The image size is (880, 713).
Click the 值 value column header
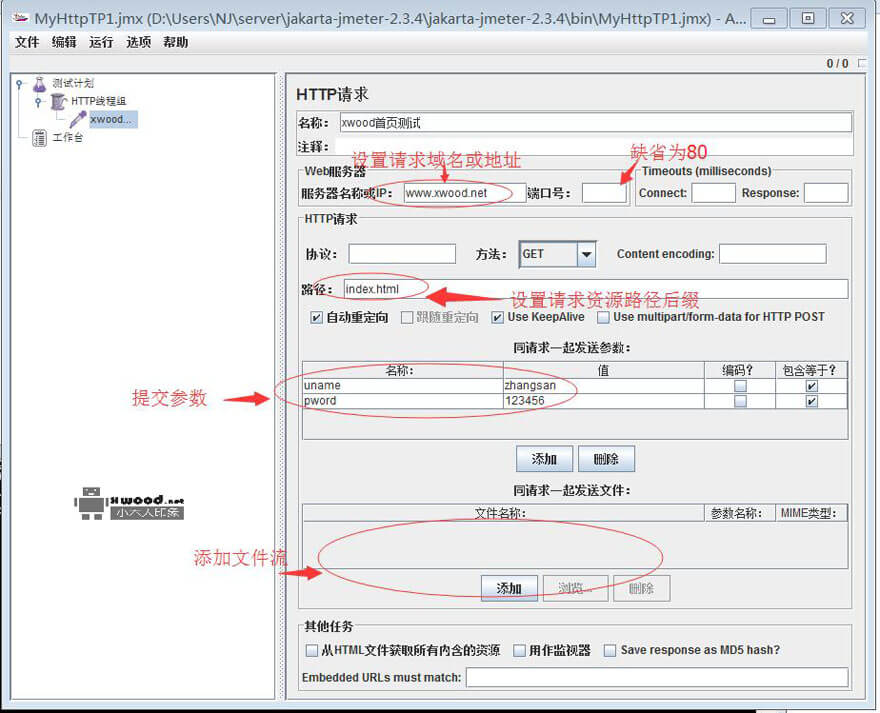604,371
